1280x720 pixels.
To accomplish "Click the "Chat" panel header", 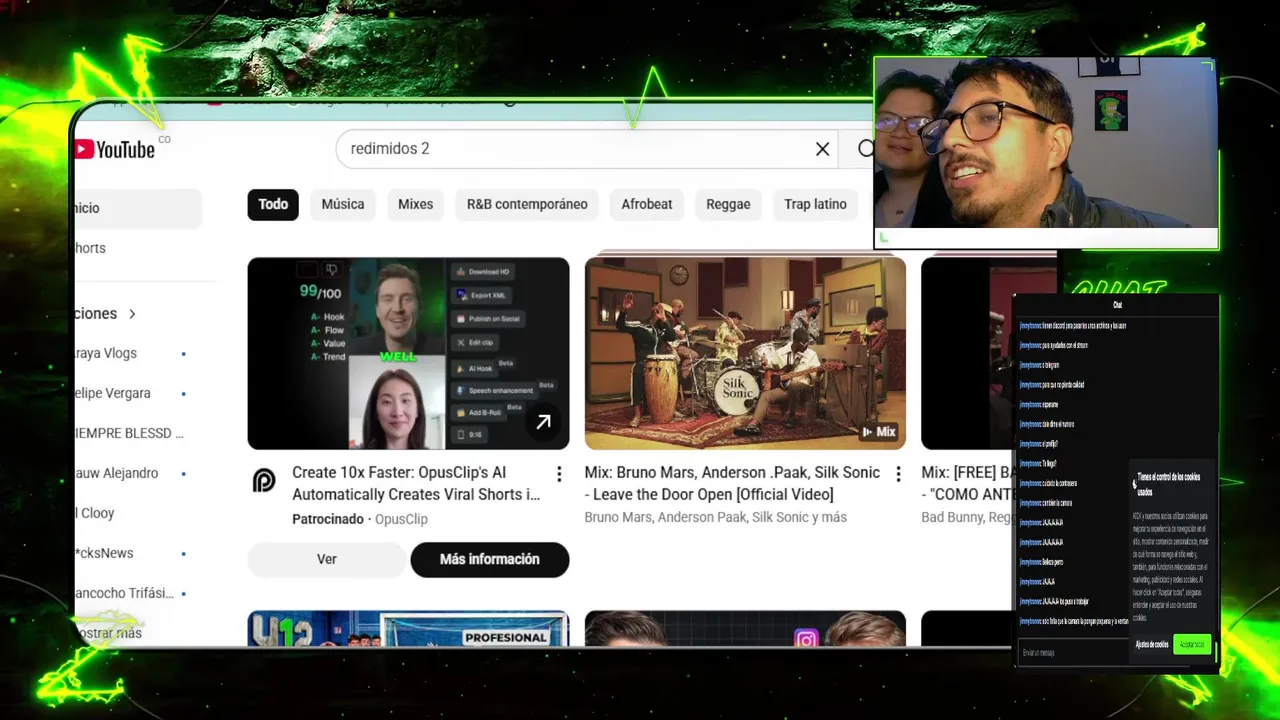I will (x=1117, y=305).
